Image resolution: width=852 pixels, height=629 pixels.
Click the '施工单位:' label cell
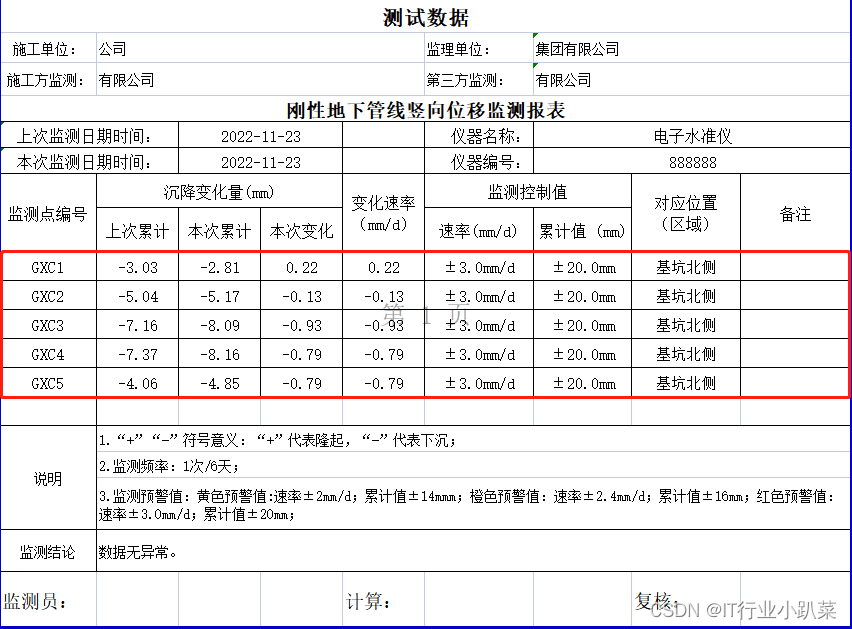48,49
